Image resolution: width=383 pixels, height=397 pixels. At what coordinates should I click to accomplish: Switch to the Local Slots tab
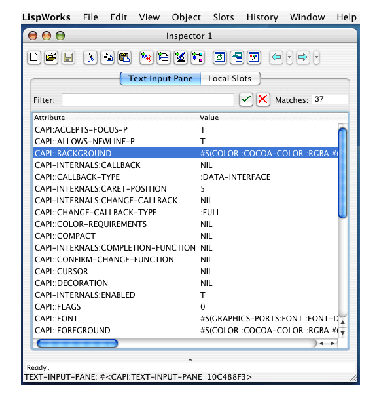coord(230,79)
